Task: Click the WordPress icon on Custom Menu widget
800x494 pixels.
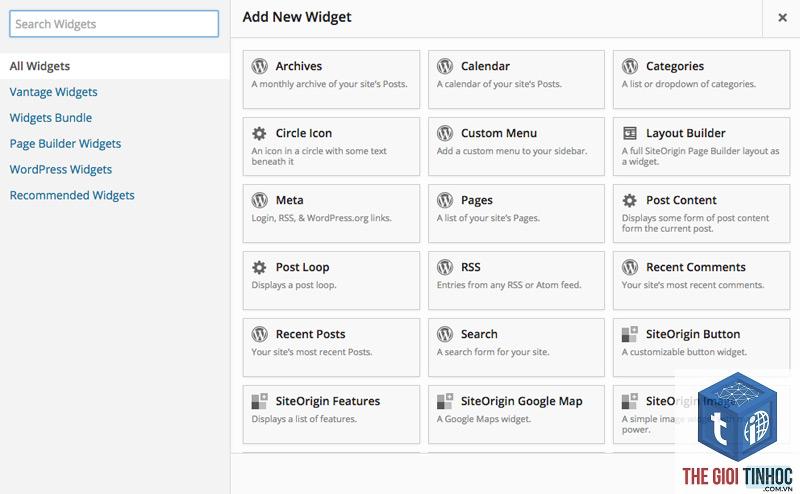Action: 445,133
